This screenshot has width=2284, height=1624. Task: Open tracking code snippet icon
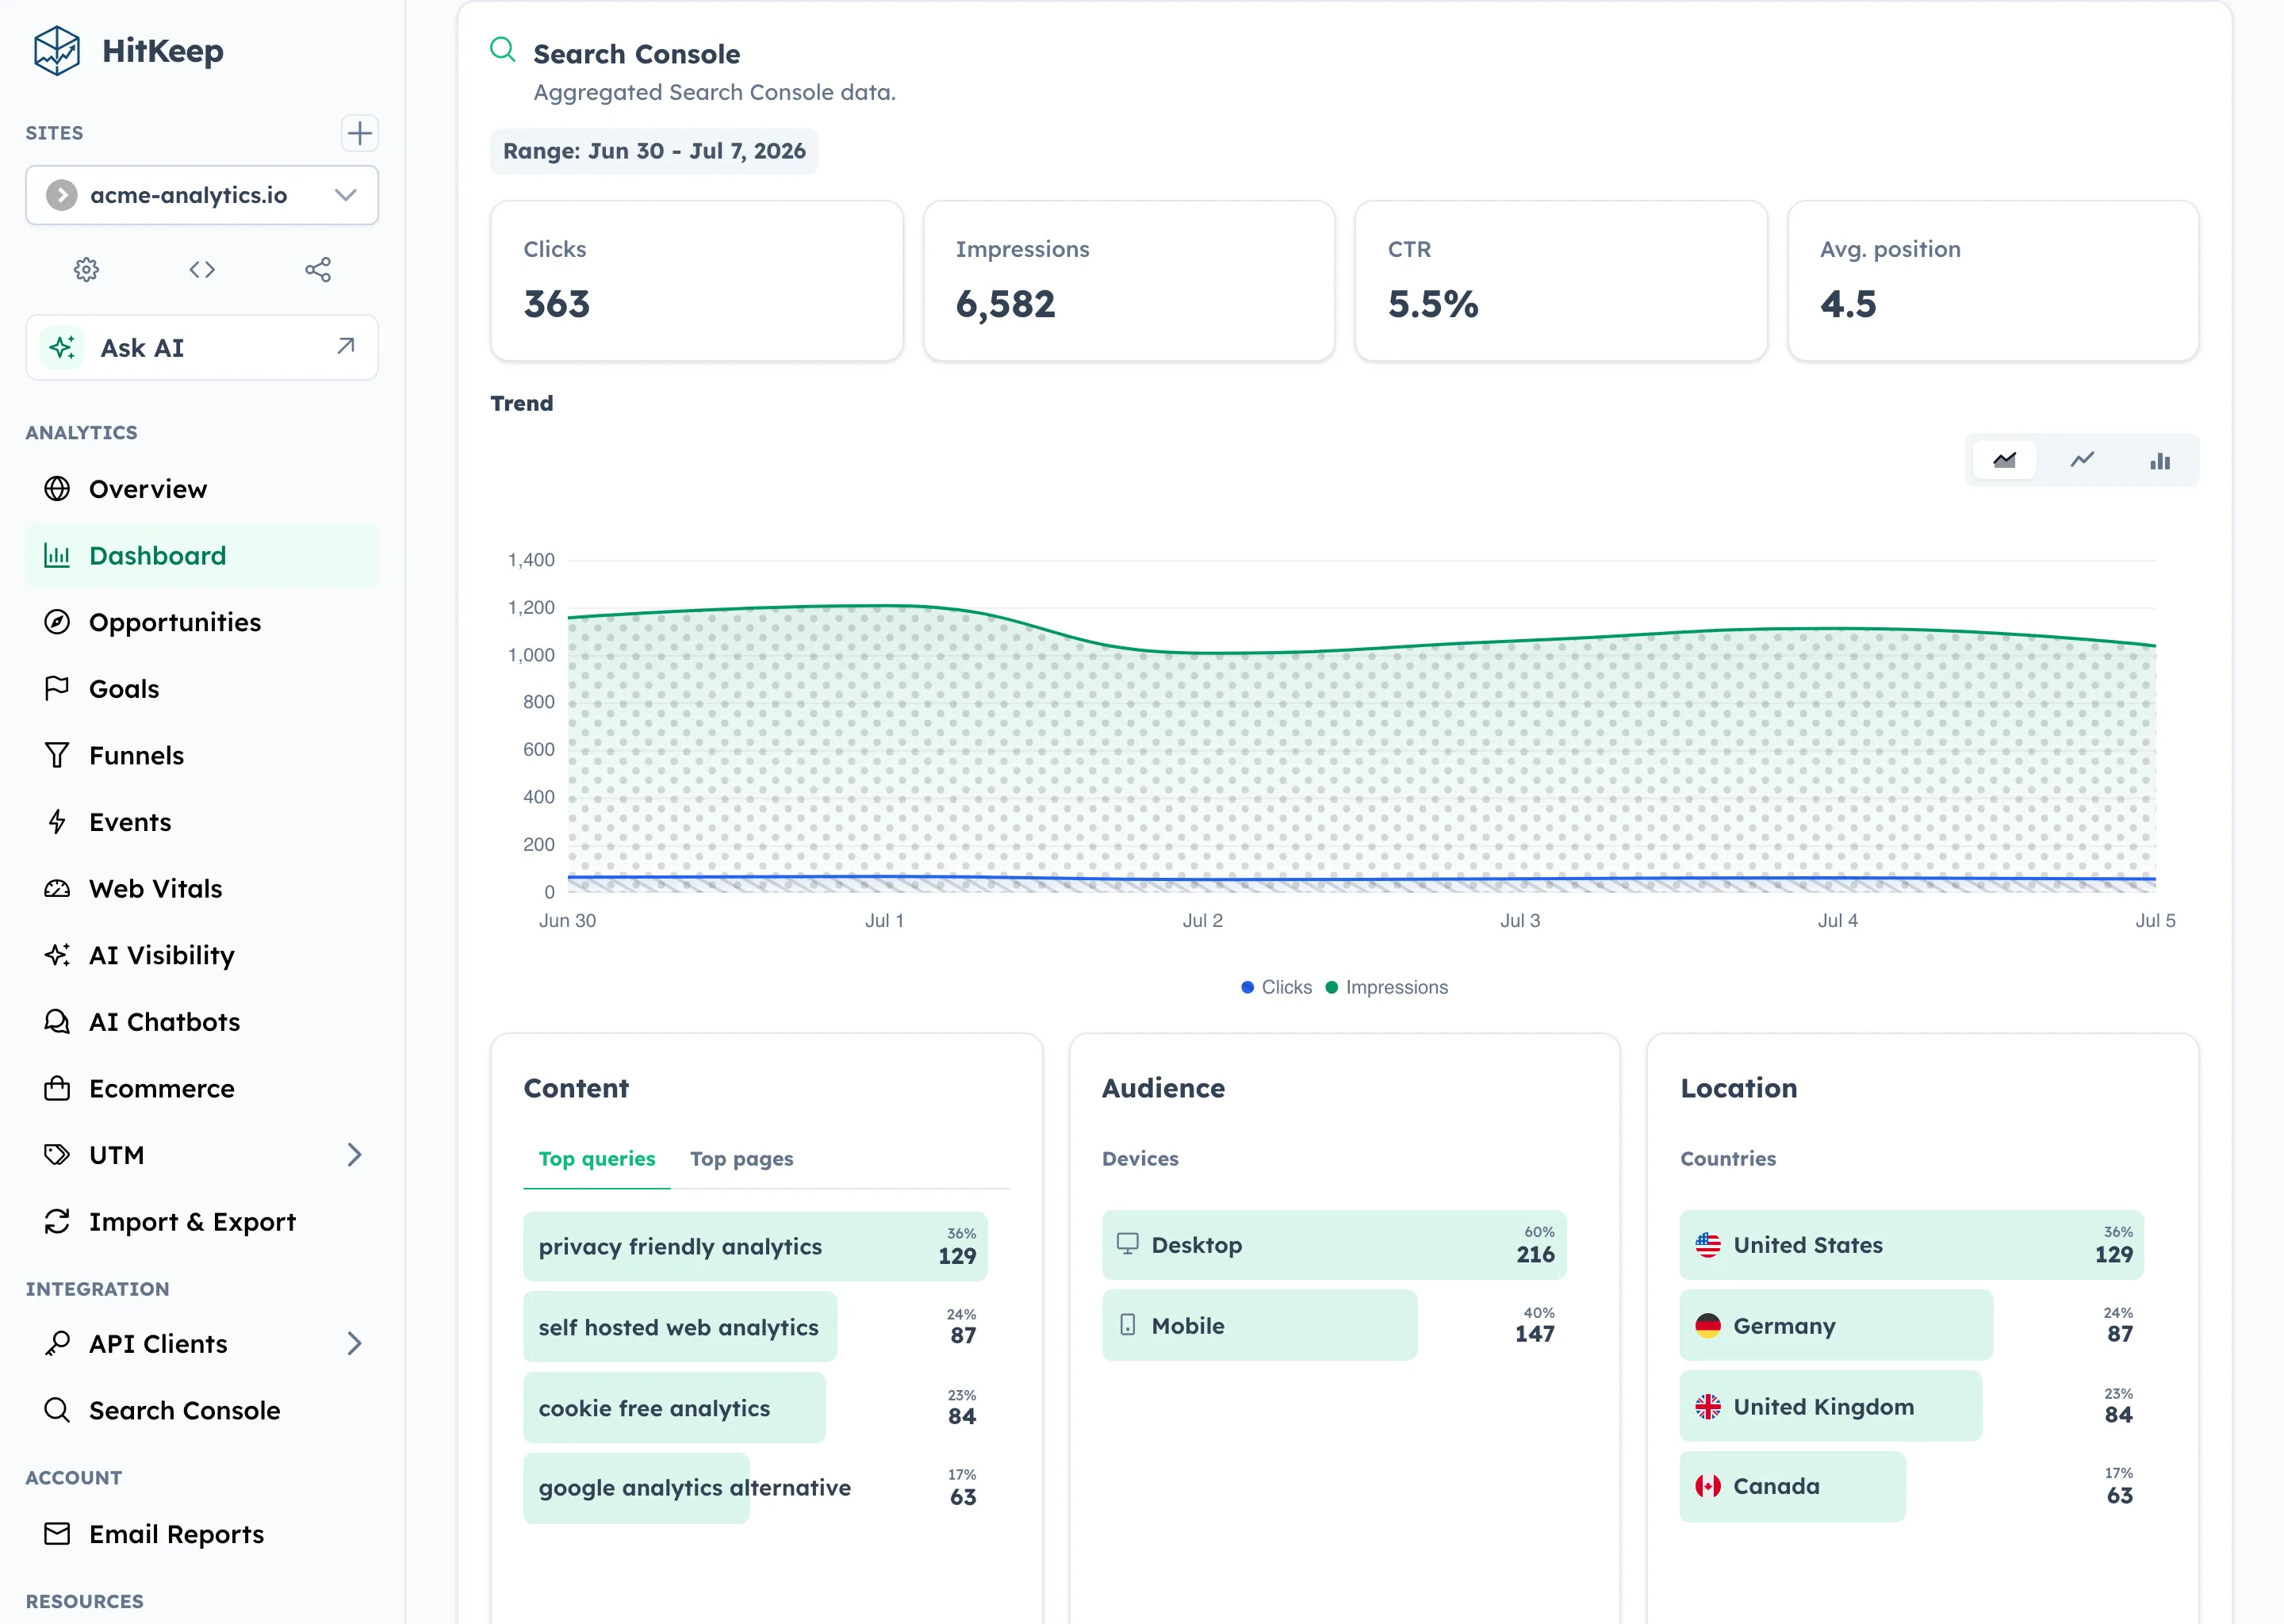coord(202,269)
